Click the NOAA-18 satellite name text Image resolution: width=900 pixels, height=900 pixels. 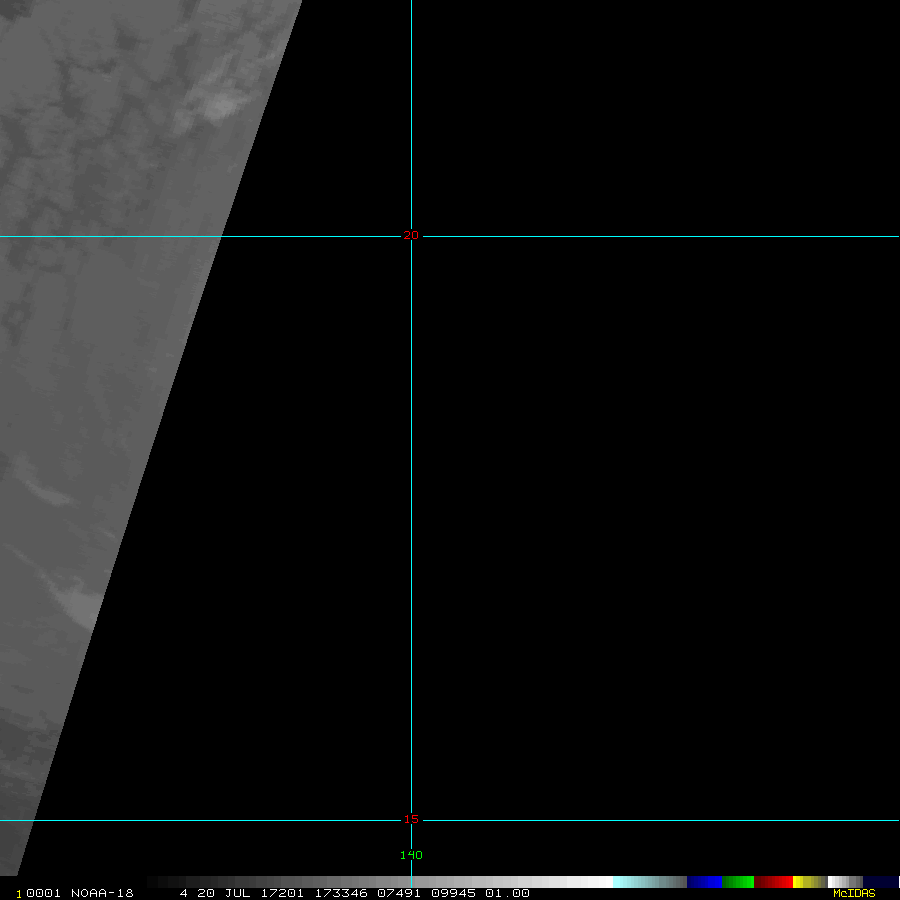pos(102,893)
